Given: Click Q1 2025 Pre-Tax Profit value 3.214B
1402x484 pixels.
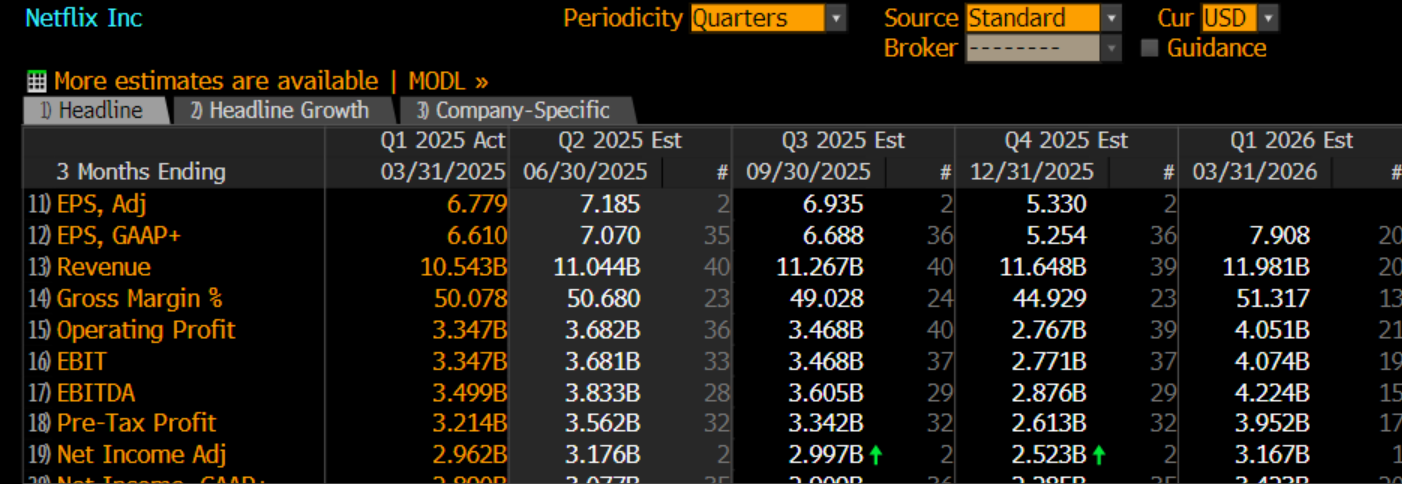Looking at the screenshot, I should [471, 423].
